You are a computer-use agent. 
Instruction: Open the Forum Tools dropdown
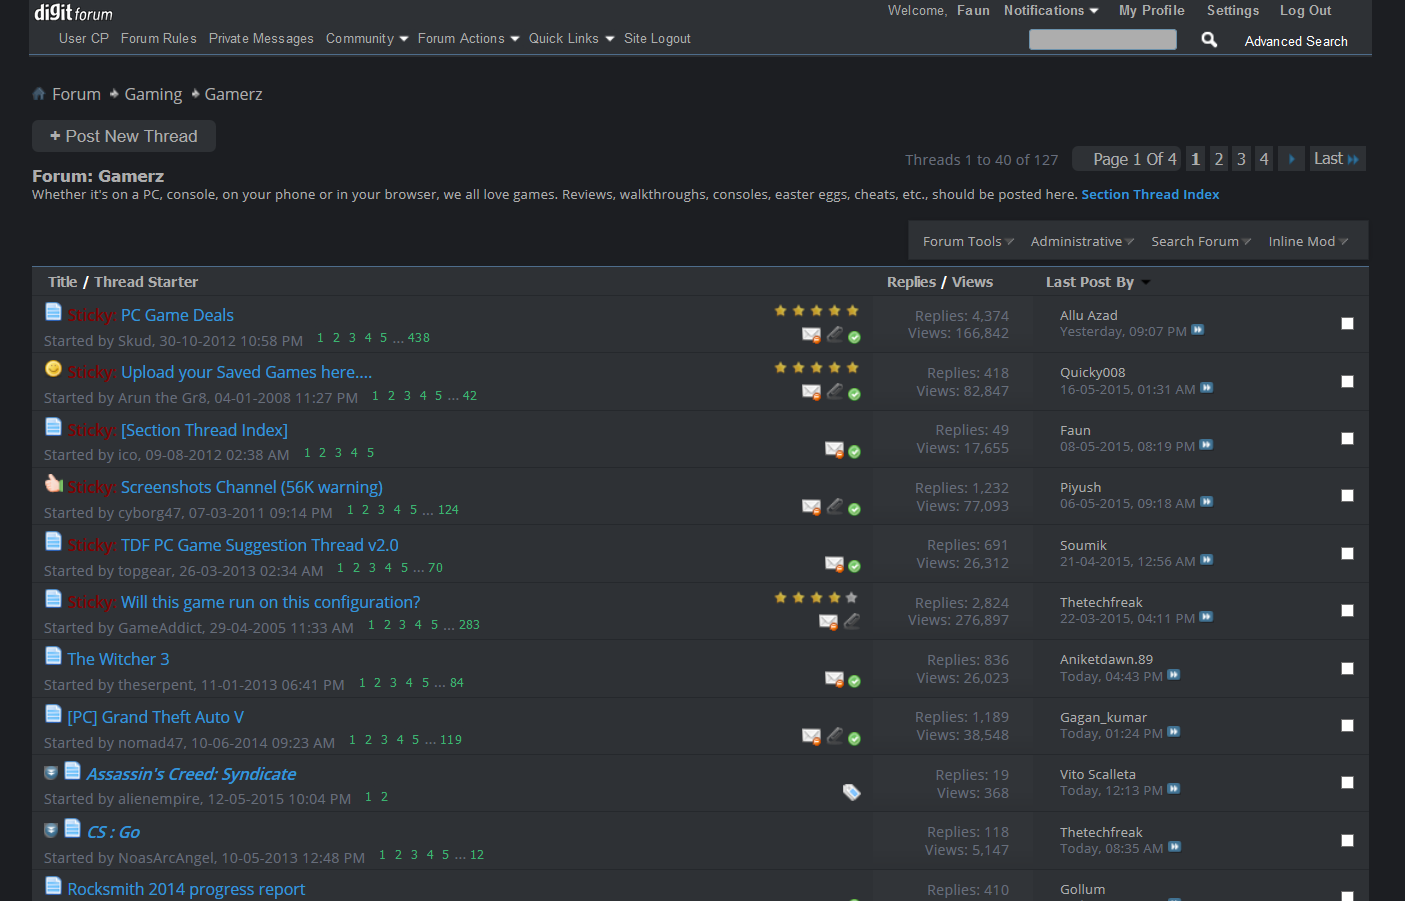(x=967, y=242)
